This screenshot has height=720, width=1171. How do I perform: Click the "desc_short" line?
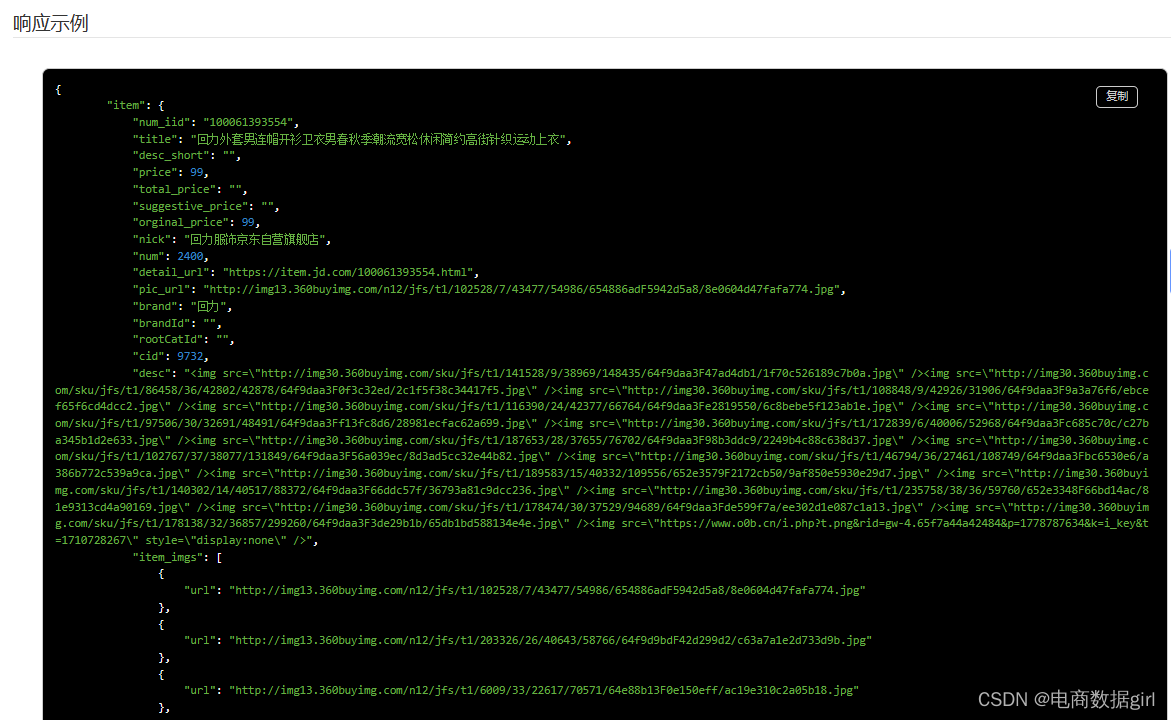[187, 155]
